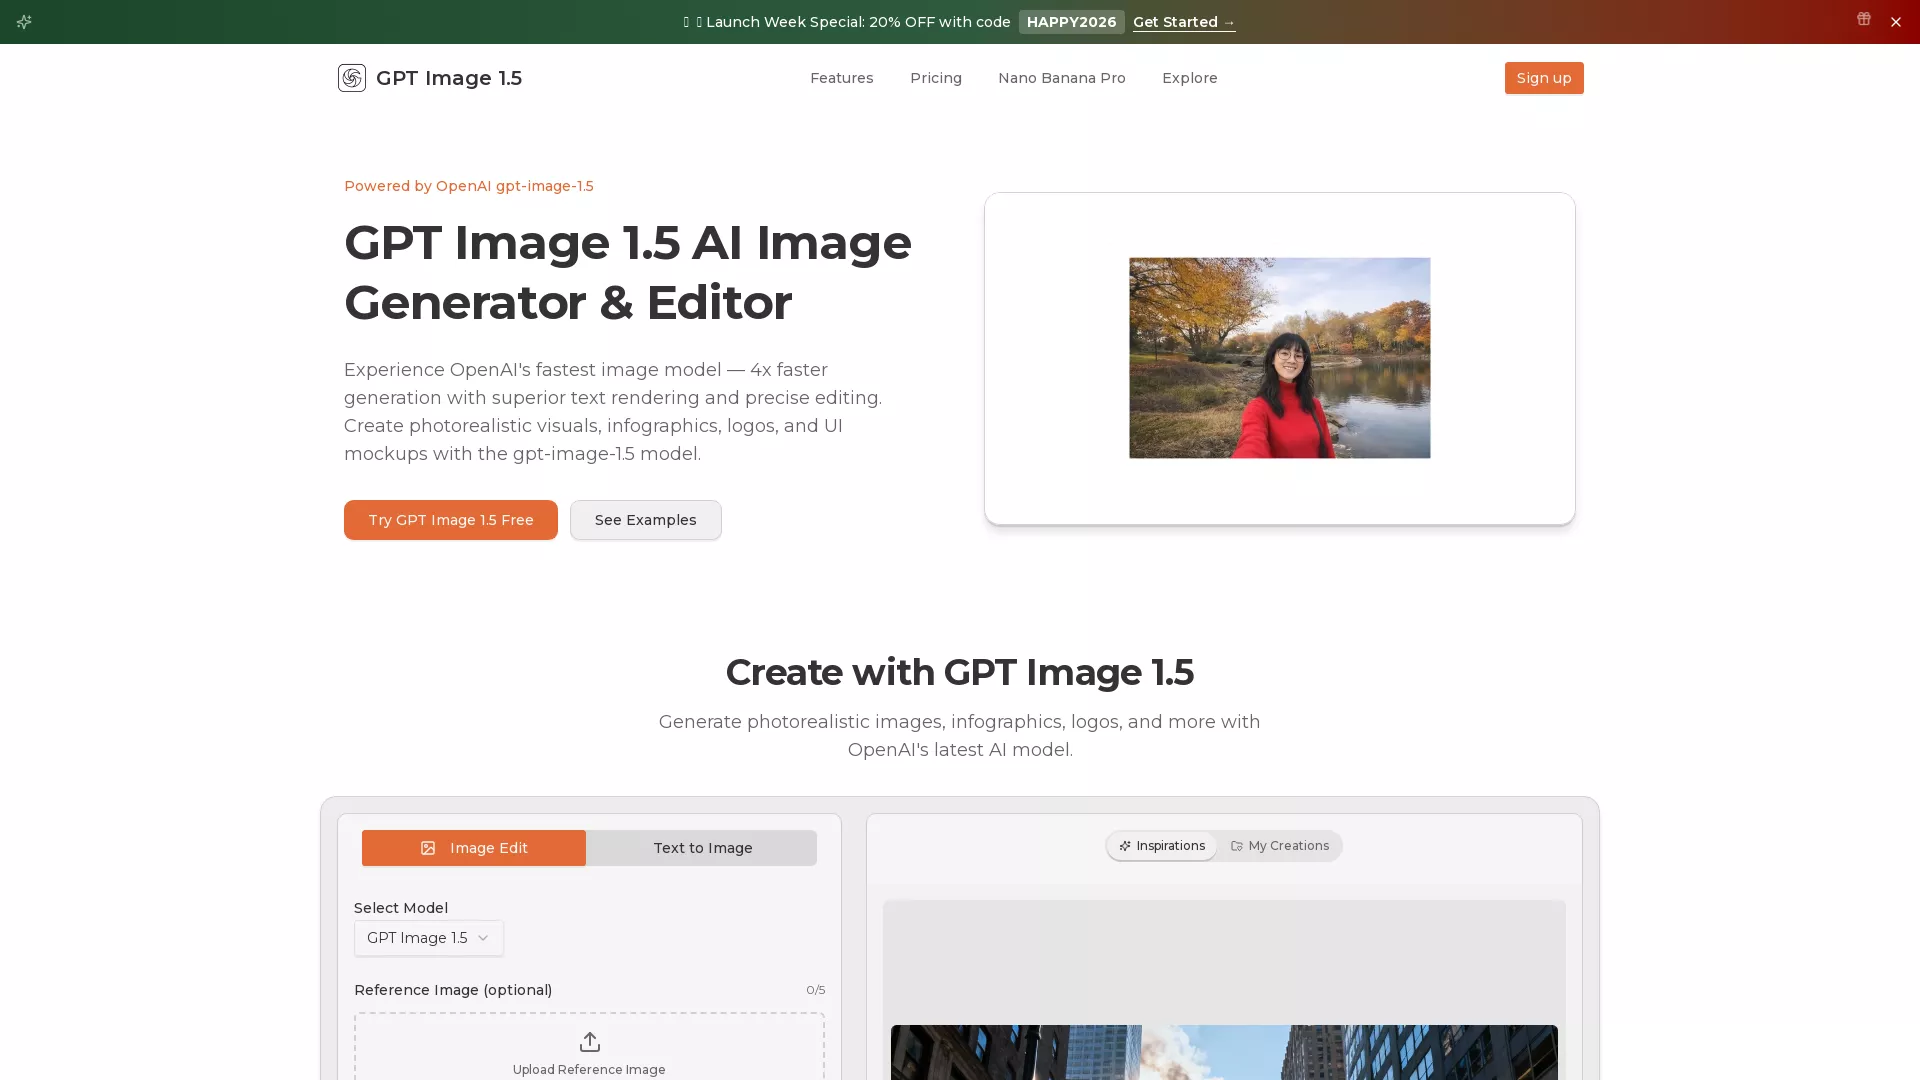This screenshot has height=1080, width=1920.
Task: Click the Upload Reference Image arrow icon
Action: [x=589, y=1042]
